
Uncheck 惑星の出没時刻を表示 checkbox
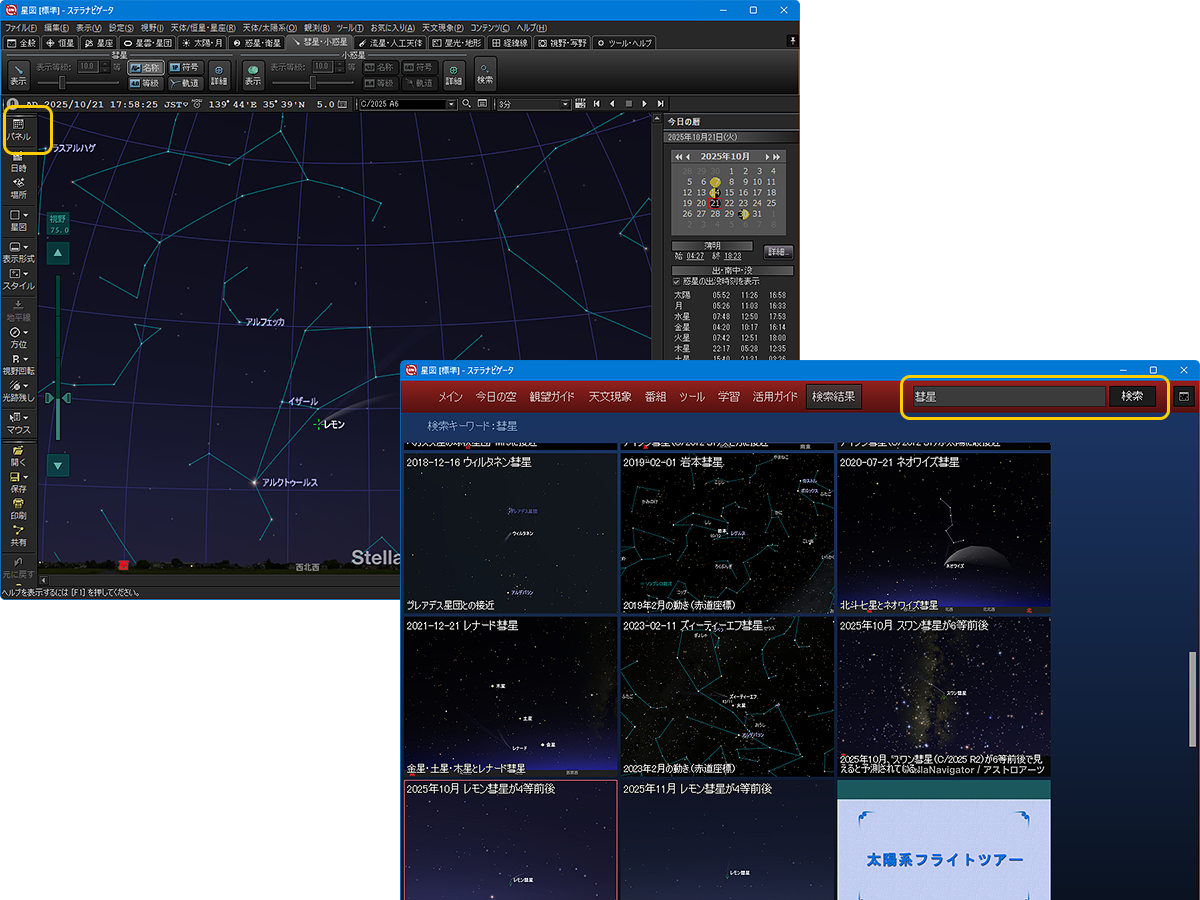(x=677, y=282)
